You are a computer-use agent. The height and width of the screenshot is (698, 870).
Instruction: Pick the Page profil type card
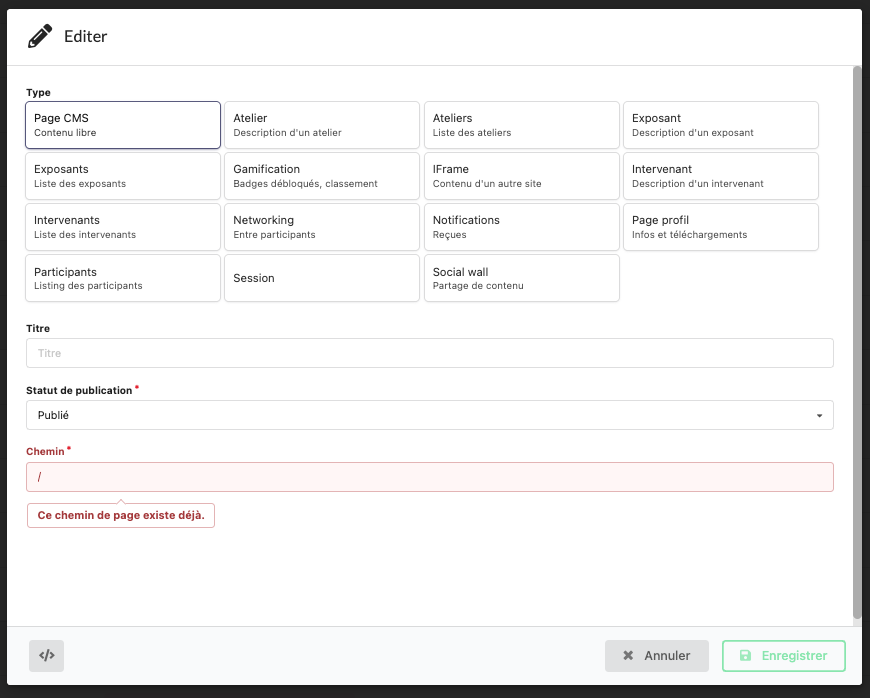(720, 227)
